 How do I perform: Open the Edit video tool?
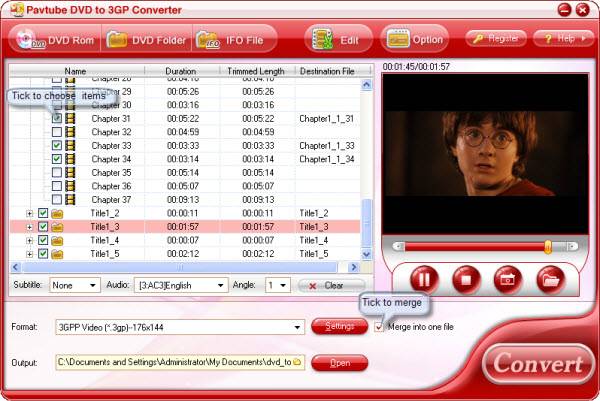pos(338,39)
